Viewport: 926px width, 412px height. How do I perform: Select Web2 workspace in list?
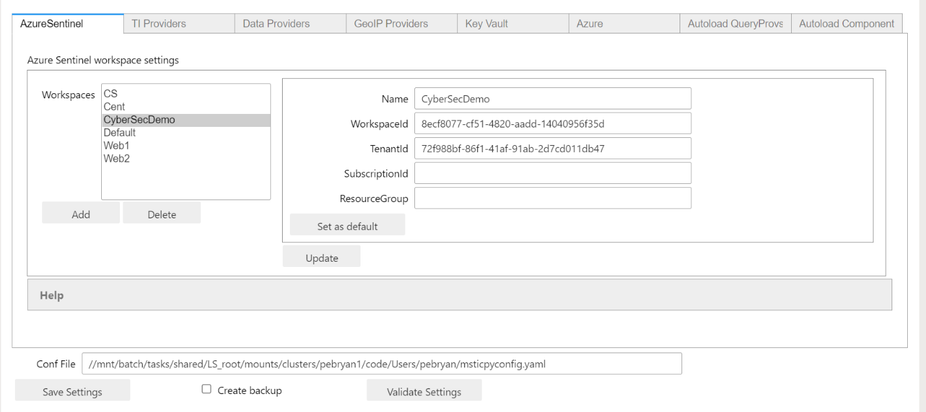click(x=186, y=159)
